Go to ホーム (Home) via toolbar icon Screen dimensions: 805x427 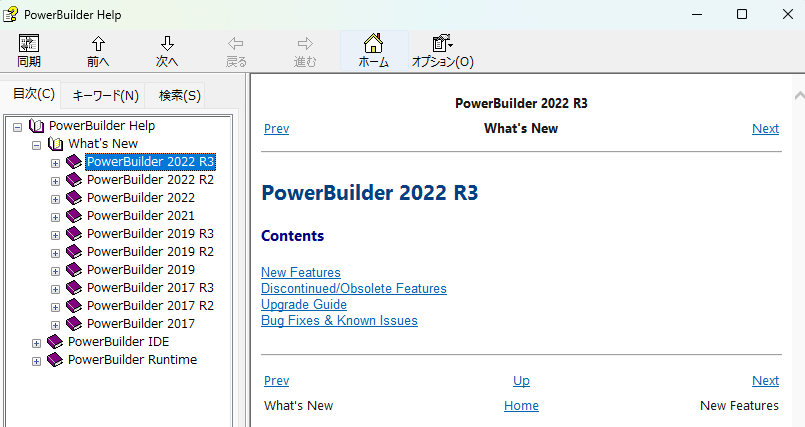(373, 45)
